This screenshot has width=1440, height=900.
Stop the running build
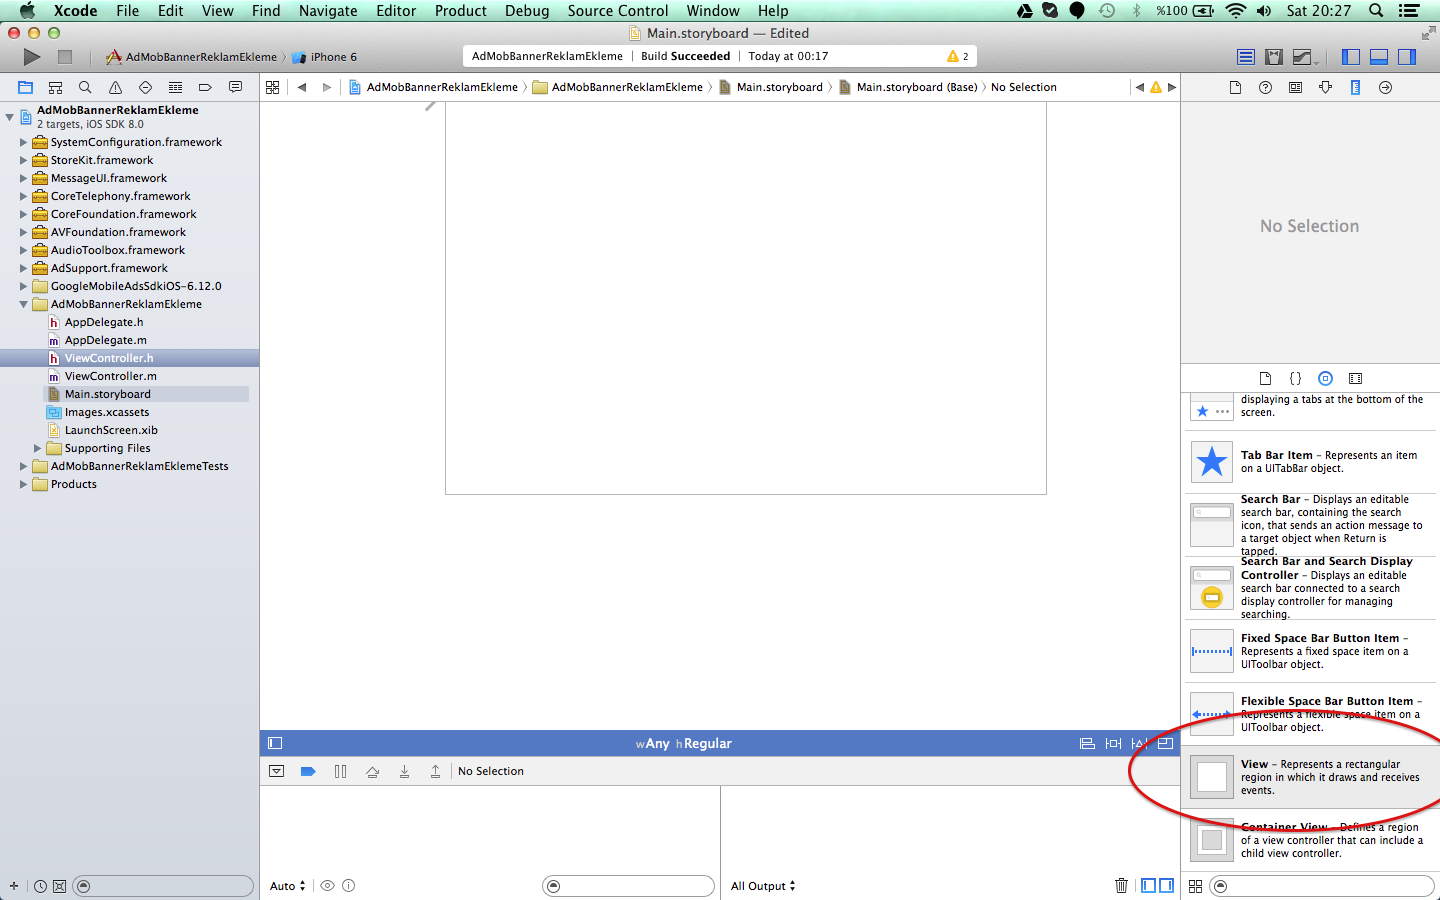click(65, 57)
